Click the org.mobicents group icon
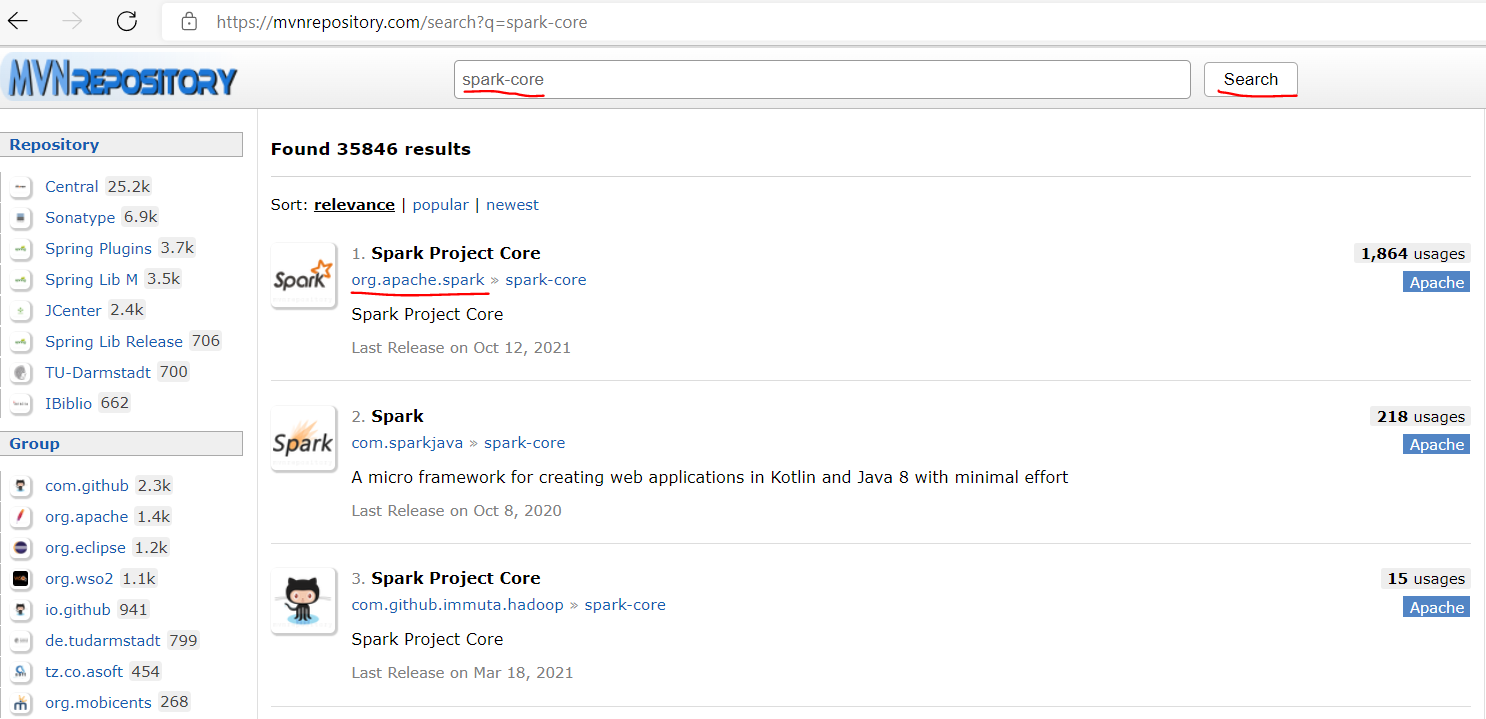1486x719 pixels. pyautogui.click(x=21, y=703)
